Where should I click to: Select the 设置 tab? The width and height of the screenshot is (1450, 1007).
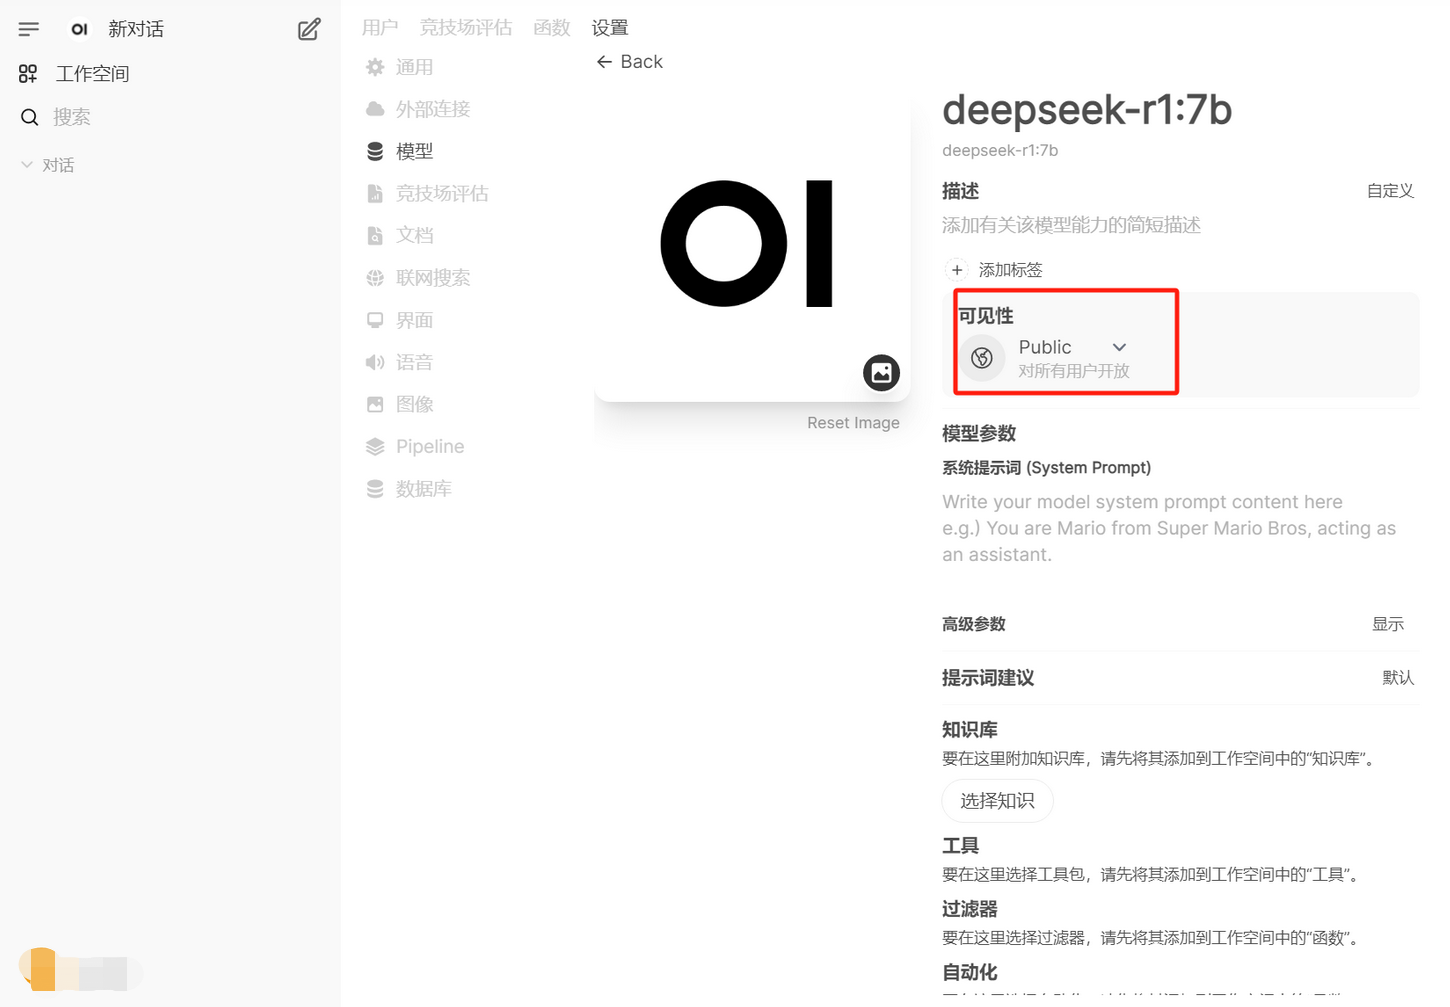(x=610, y=28)
